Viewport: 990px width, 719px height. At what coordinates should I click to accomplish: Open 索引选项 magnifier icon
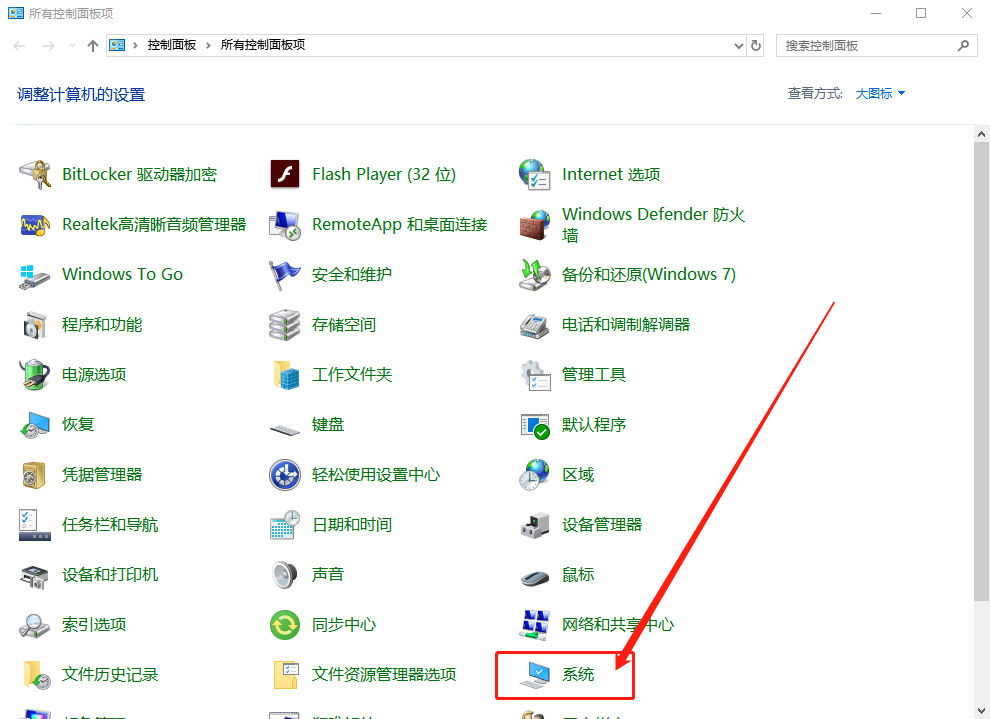[x=35, y=625]
